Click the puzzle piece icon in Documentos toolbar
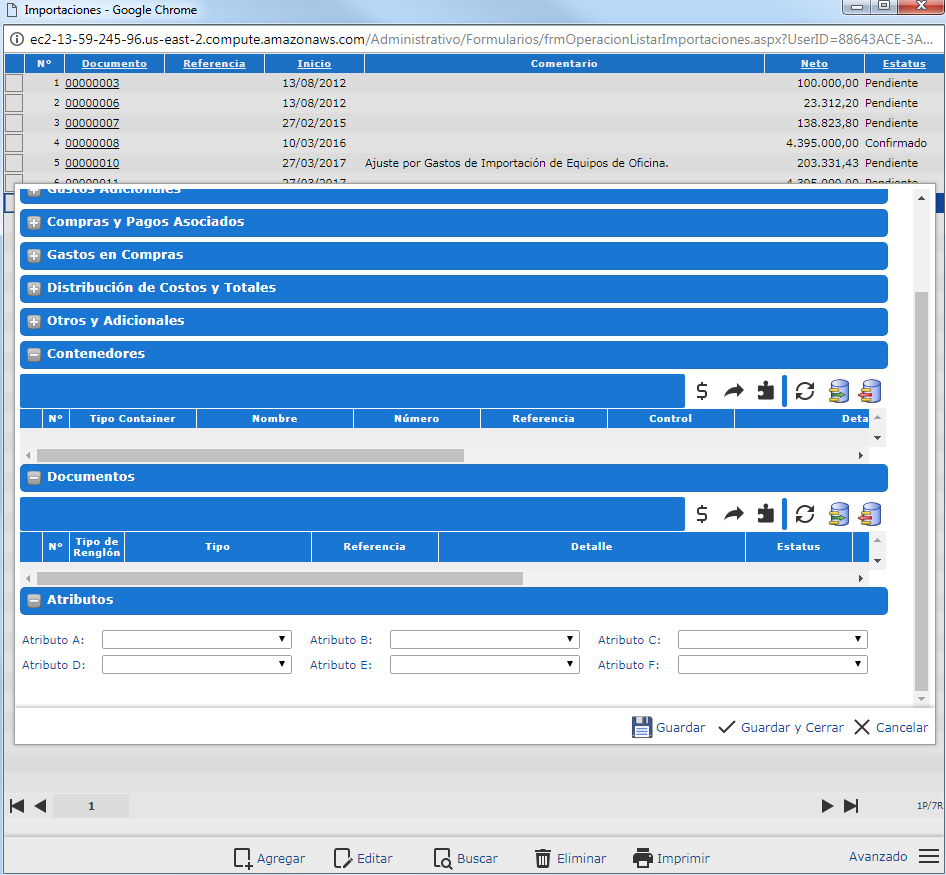This screenshot has width=946, height=875. (766, 514)
